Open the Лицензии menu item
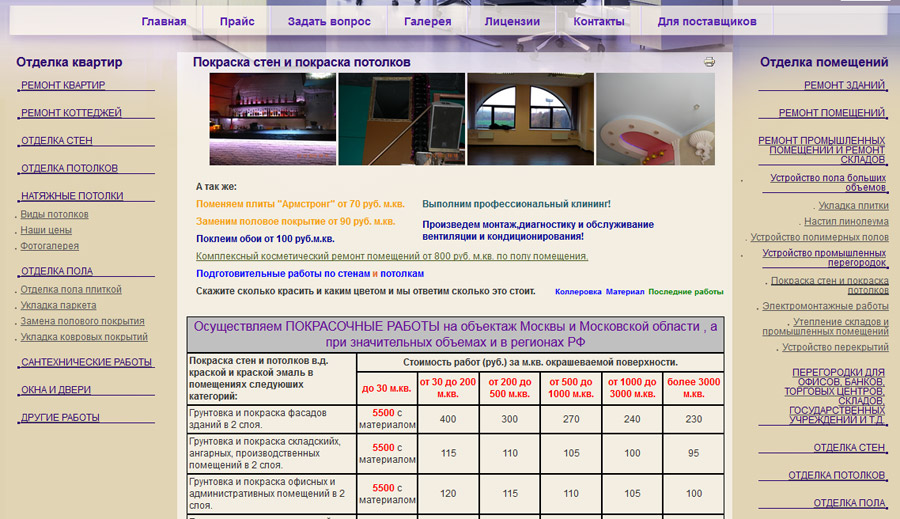This screenshot has height=519, width=900. tap(512, 21)
